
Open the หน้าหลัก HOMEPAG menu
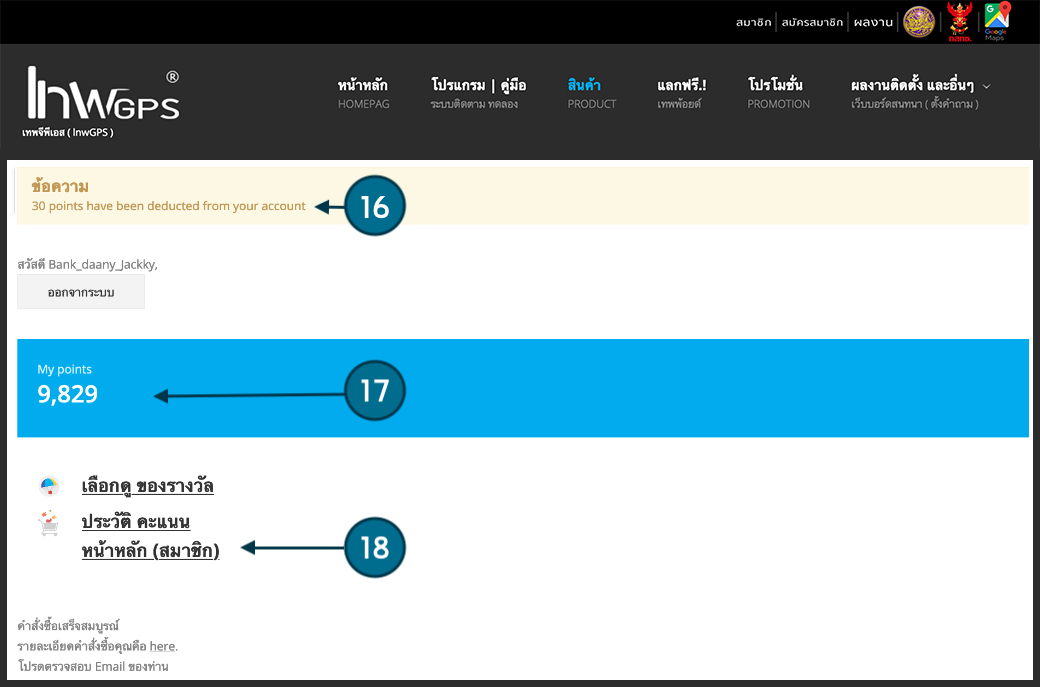pos(363,93)
